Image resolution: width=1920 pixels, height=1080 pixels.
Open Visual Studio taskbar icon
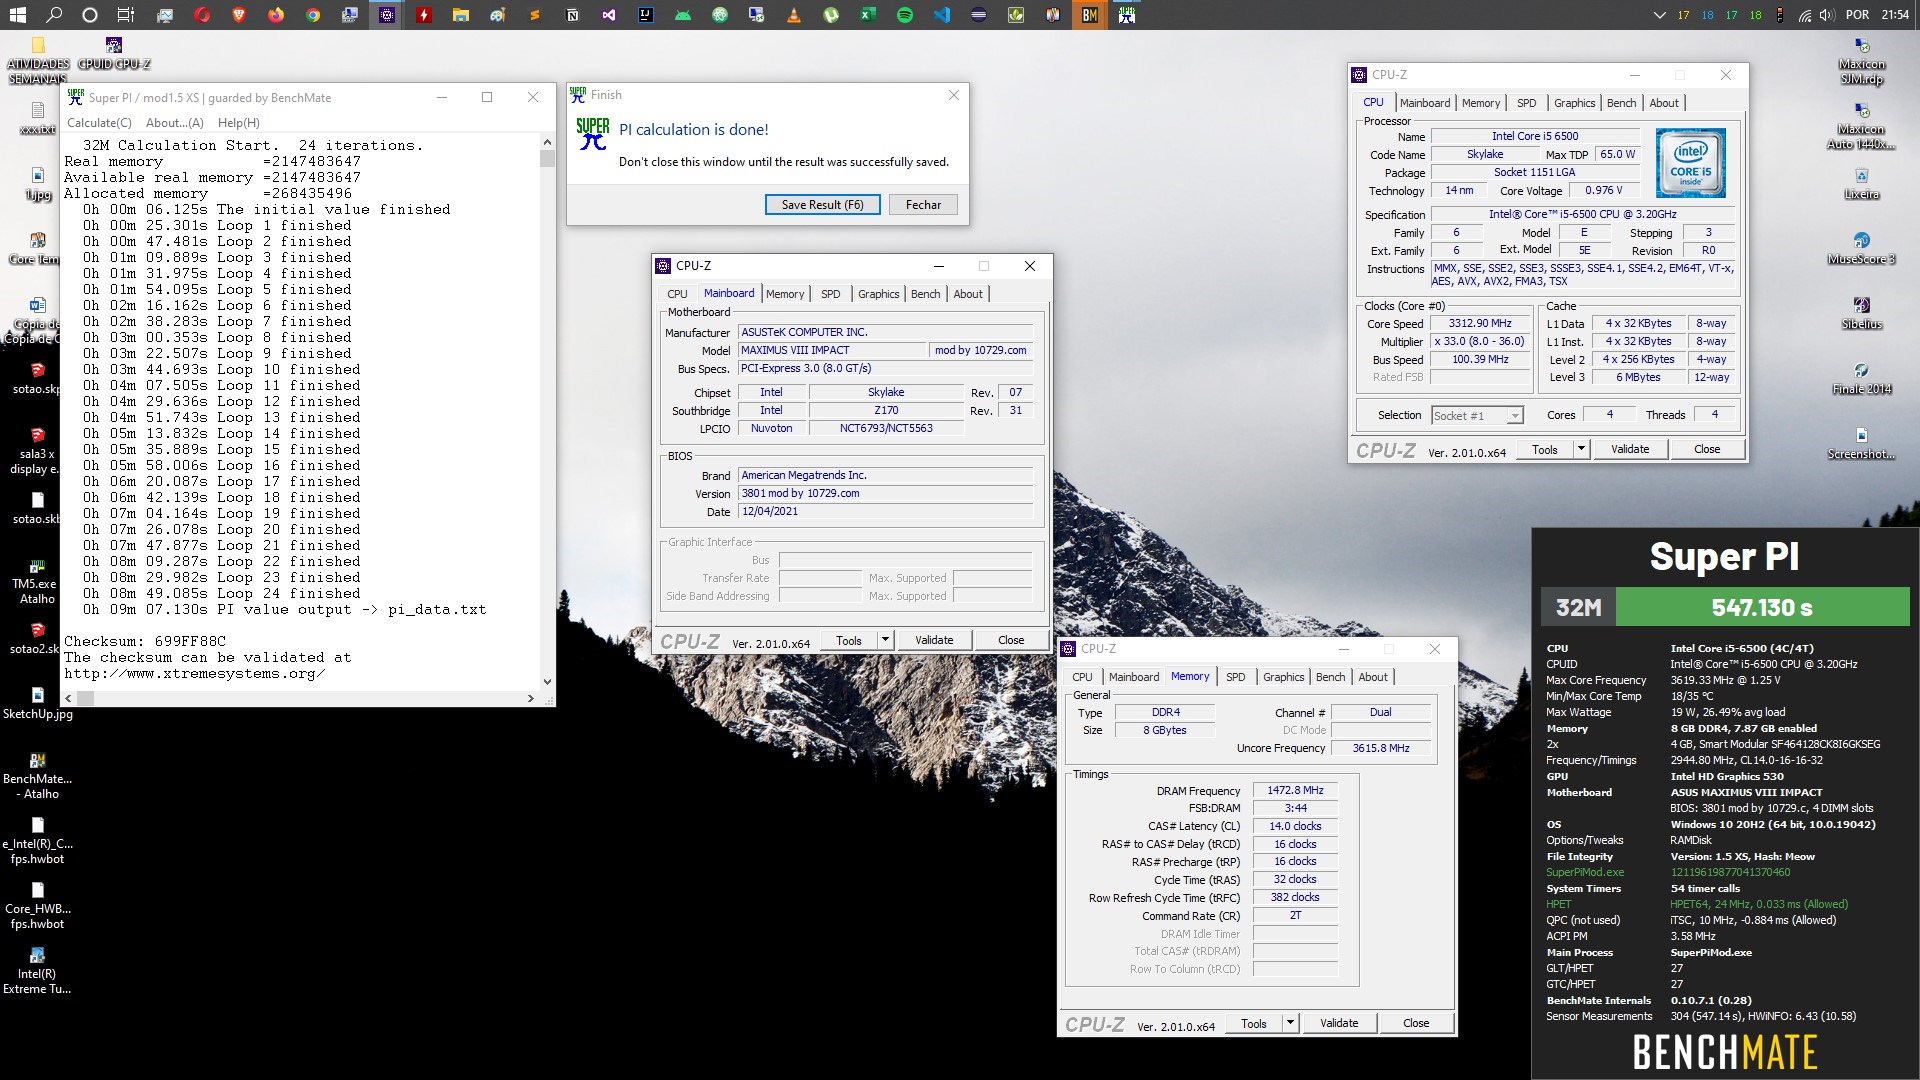609,15
